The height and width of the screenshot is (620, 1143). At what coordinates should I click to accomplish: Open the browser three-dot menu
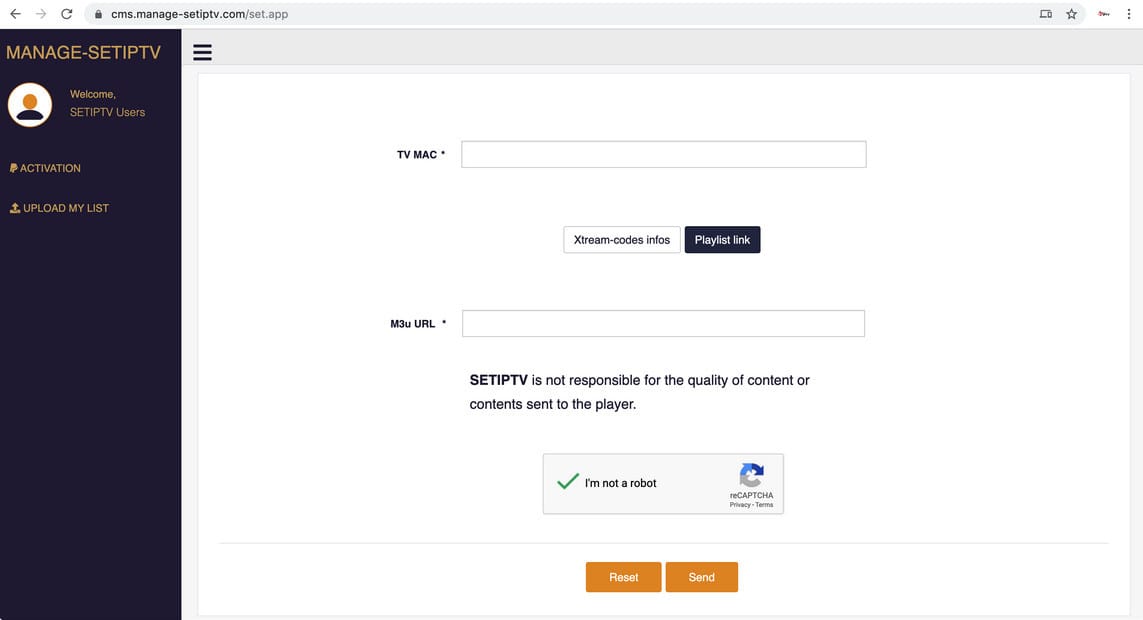tap(1129, 14)
